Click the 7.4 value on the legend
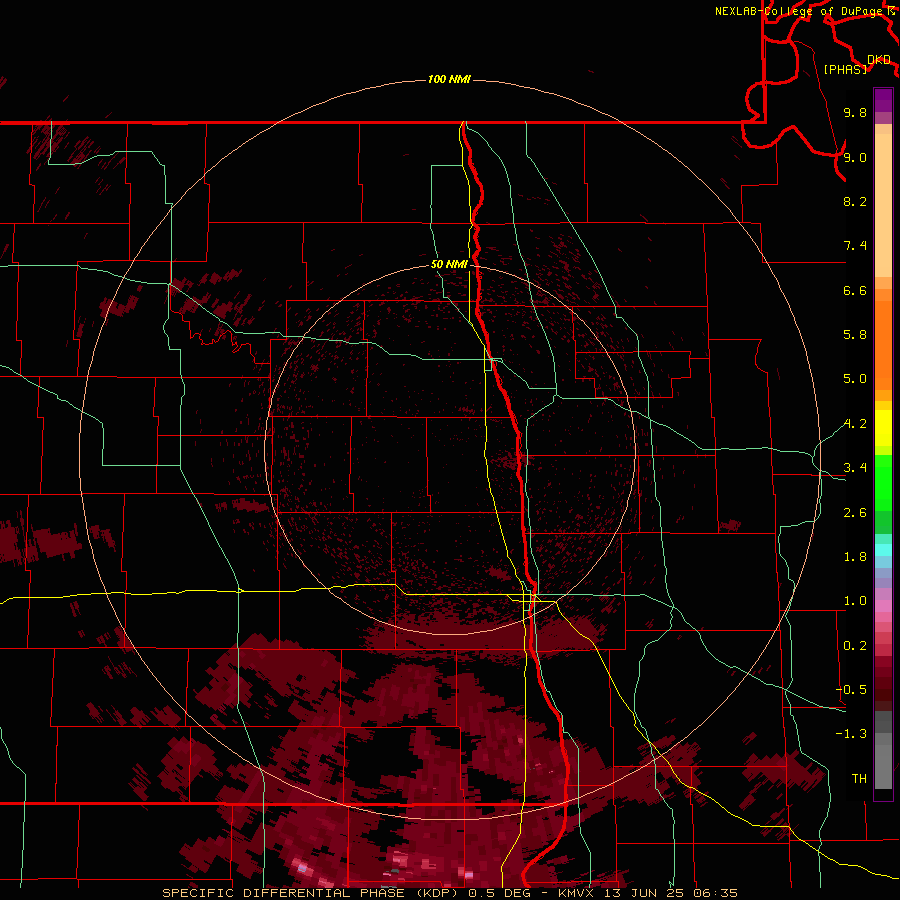The height and width of the screenshot is (900, 900). 855,246
